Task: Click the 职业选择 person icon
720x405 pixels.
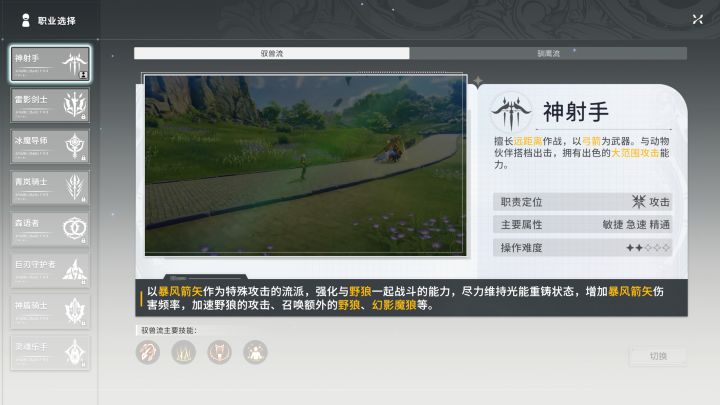Action: [26, 20]
